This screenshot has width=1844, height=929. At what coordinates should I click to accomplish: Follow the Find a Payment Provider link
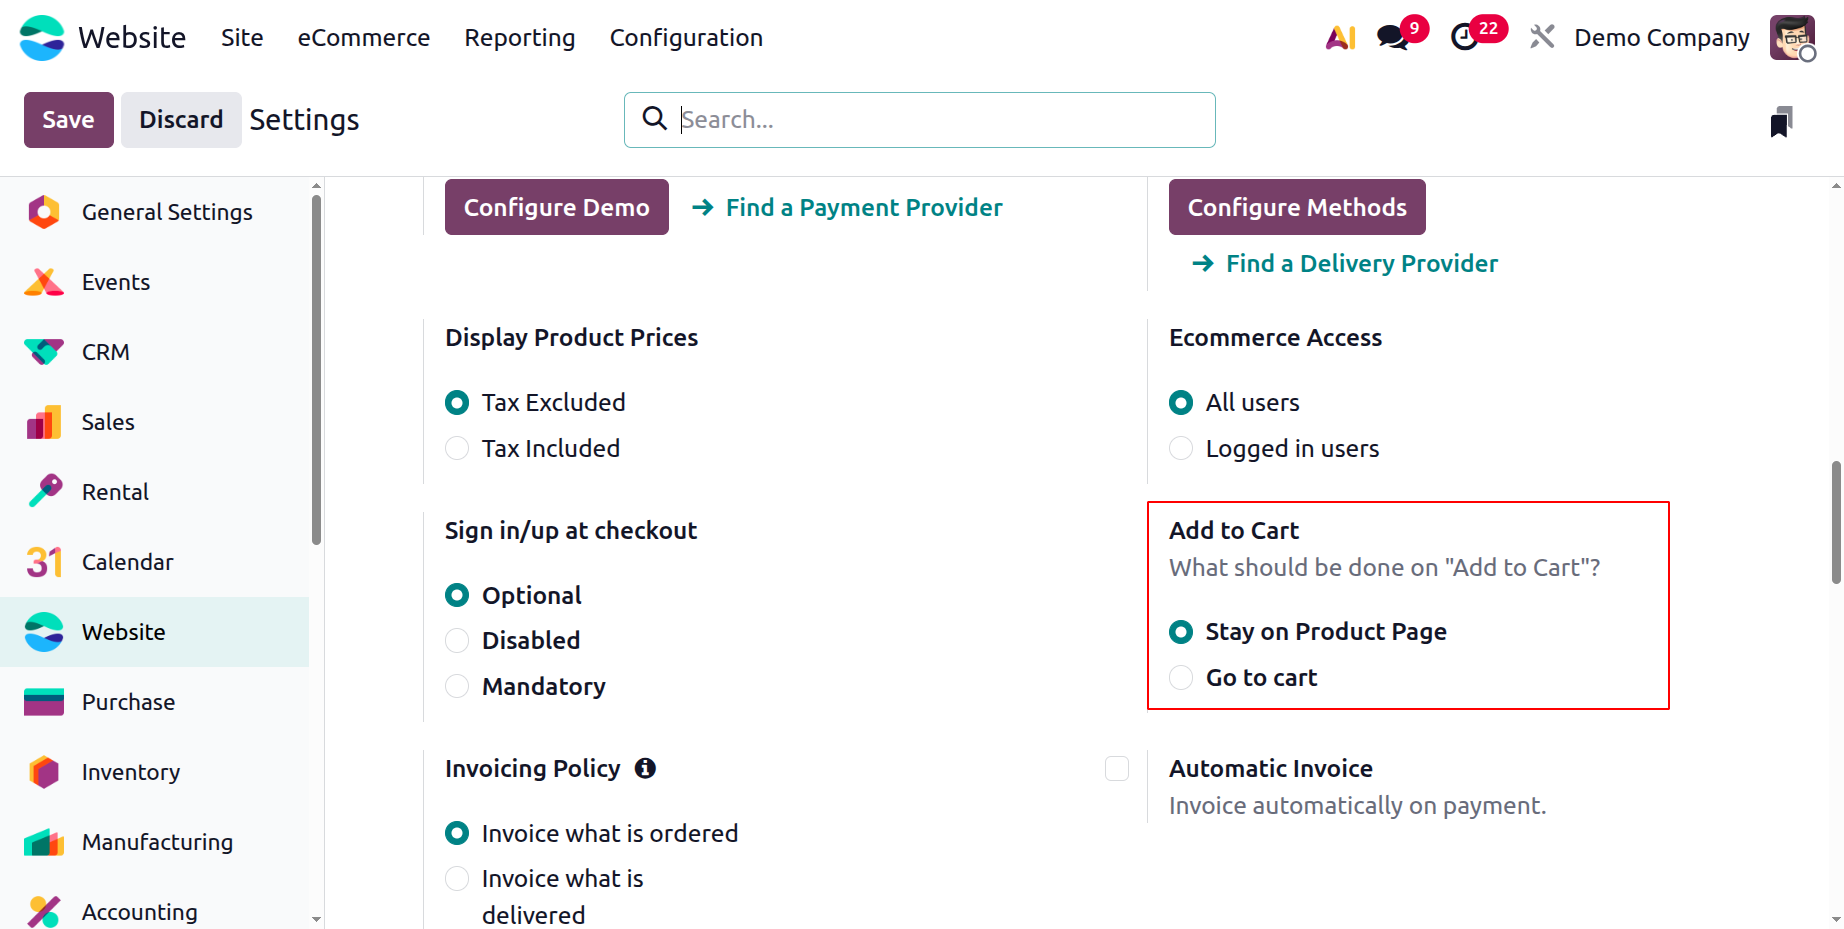864,207
